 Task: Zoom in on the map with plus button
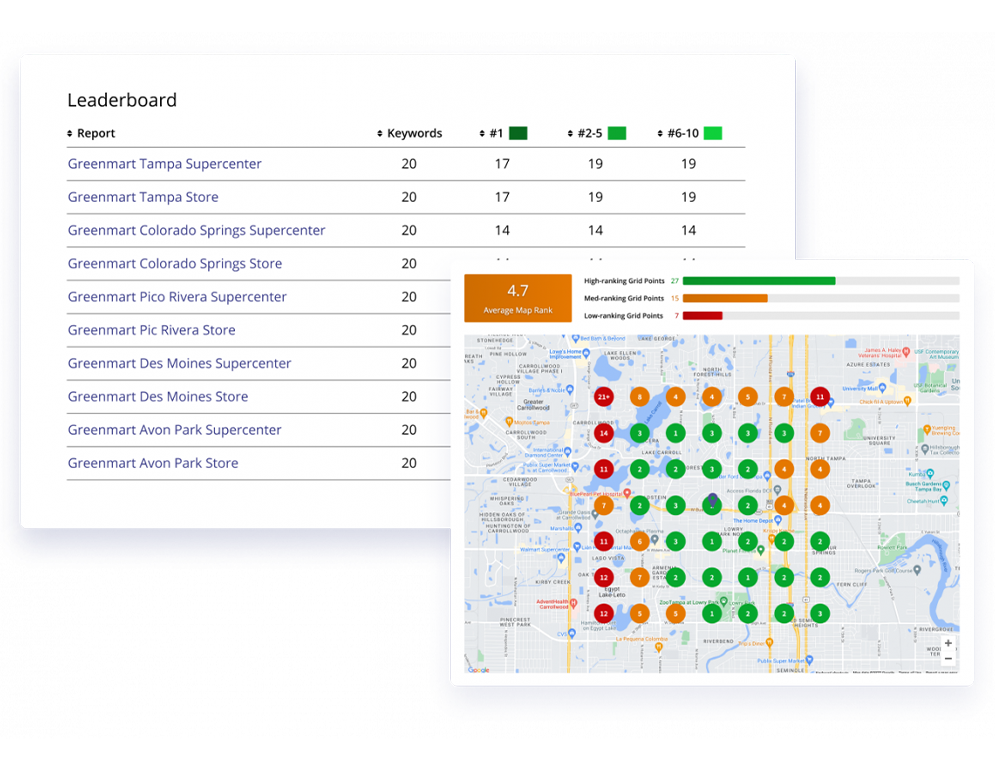point(948,643)
